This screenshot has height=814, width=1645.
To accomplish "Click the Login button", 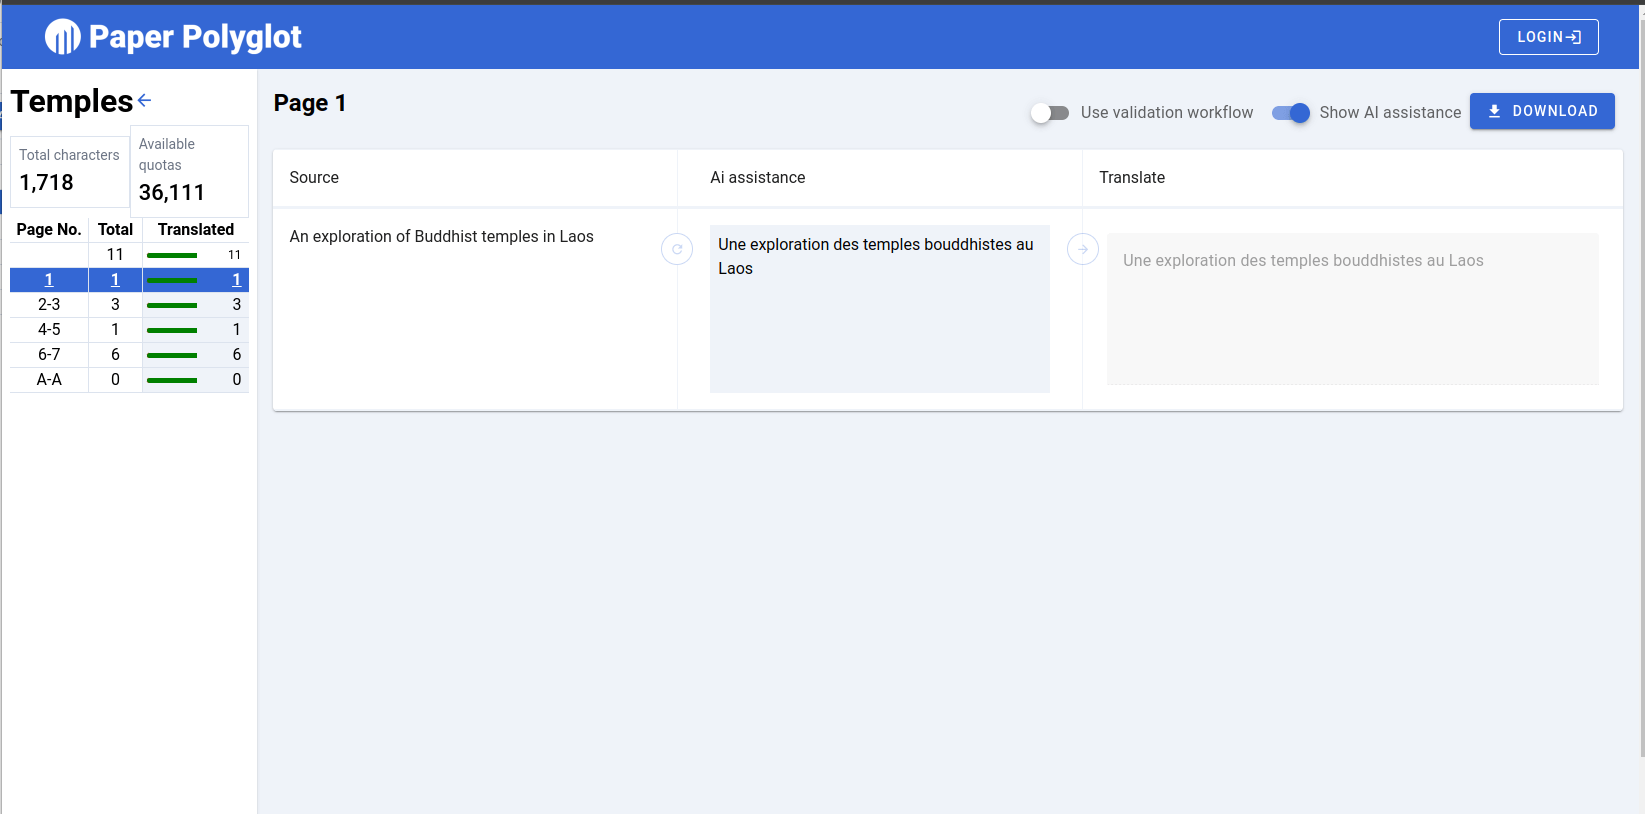I will 1547,37.
